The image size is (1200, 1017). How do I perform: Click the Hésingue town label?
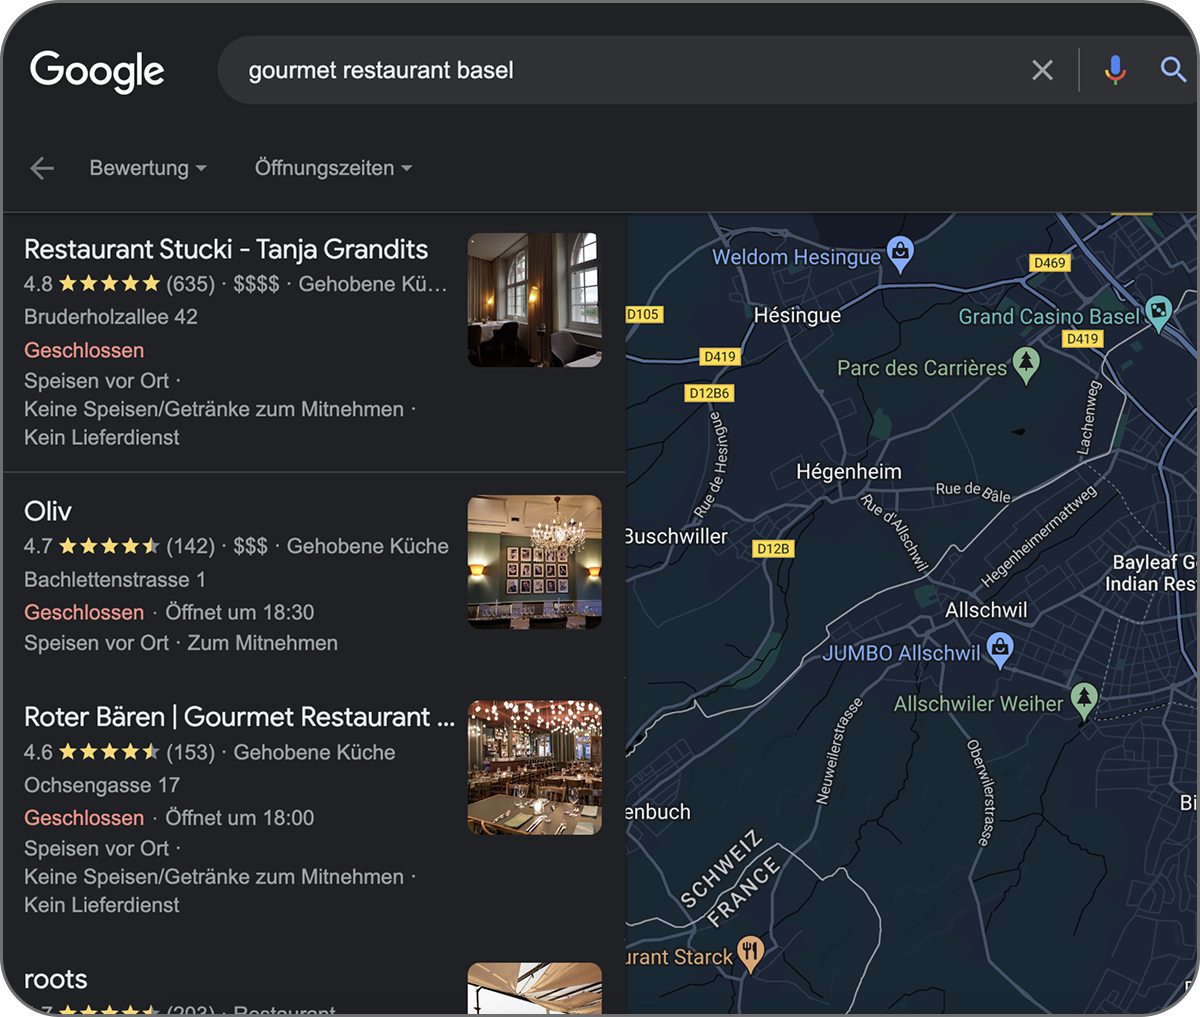[x=797, y=315]
